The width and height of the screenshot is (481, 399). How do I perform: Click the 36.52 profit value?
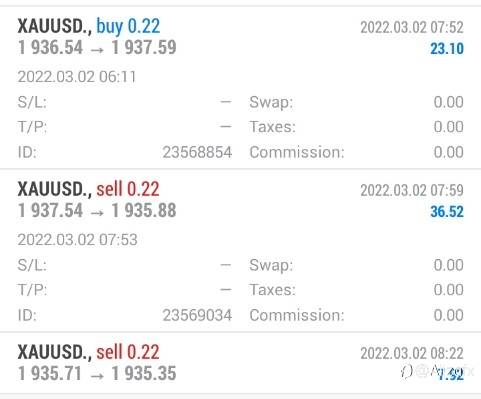click(x=447, y=212)
